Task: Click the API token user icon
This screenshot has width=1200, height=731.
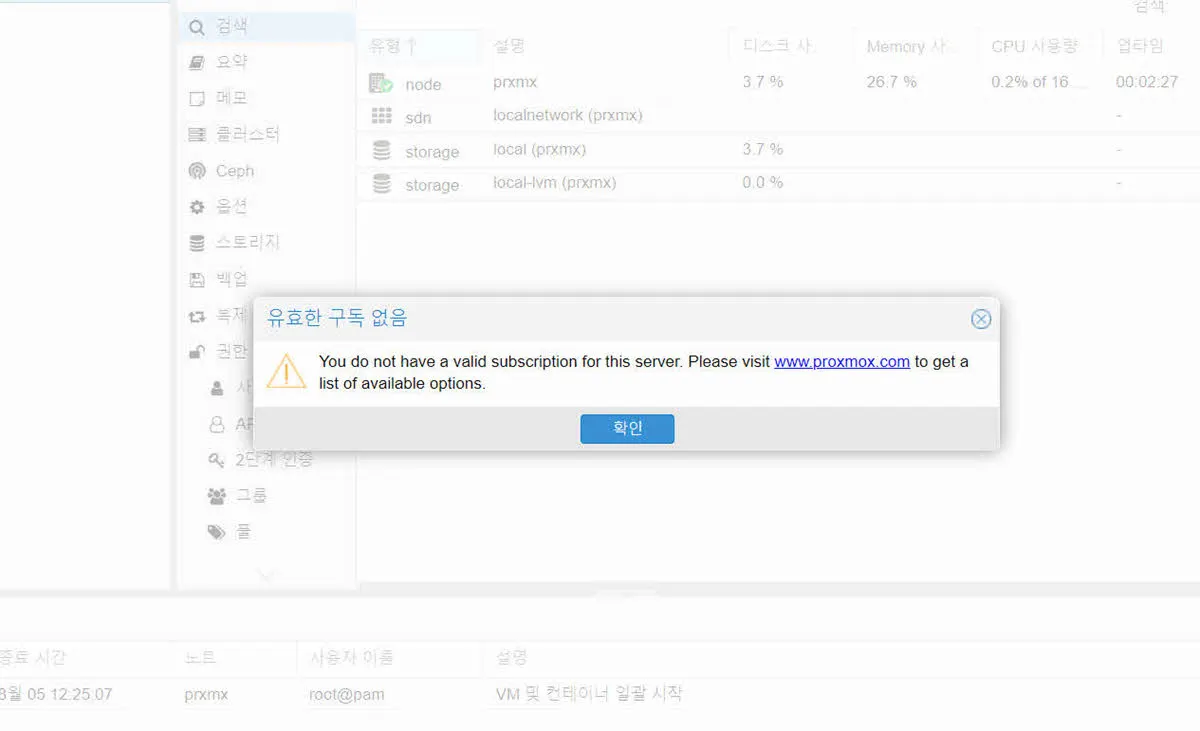Action: pyautogui.click(x=217, y=424)
